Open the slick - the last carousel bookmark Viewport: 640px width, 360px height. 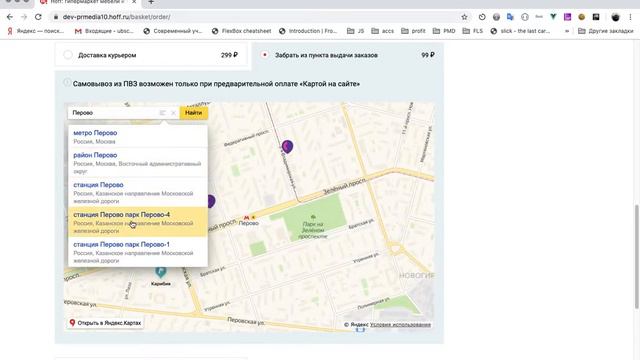pyautogui.click(x=520, y=31)
